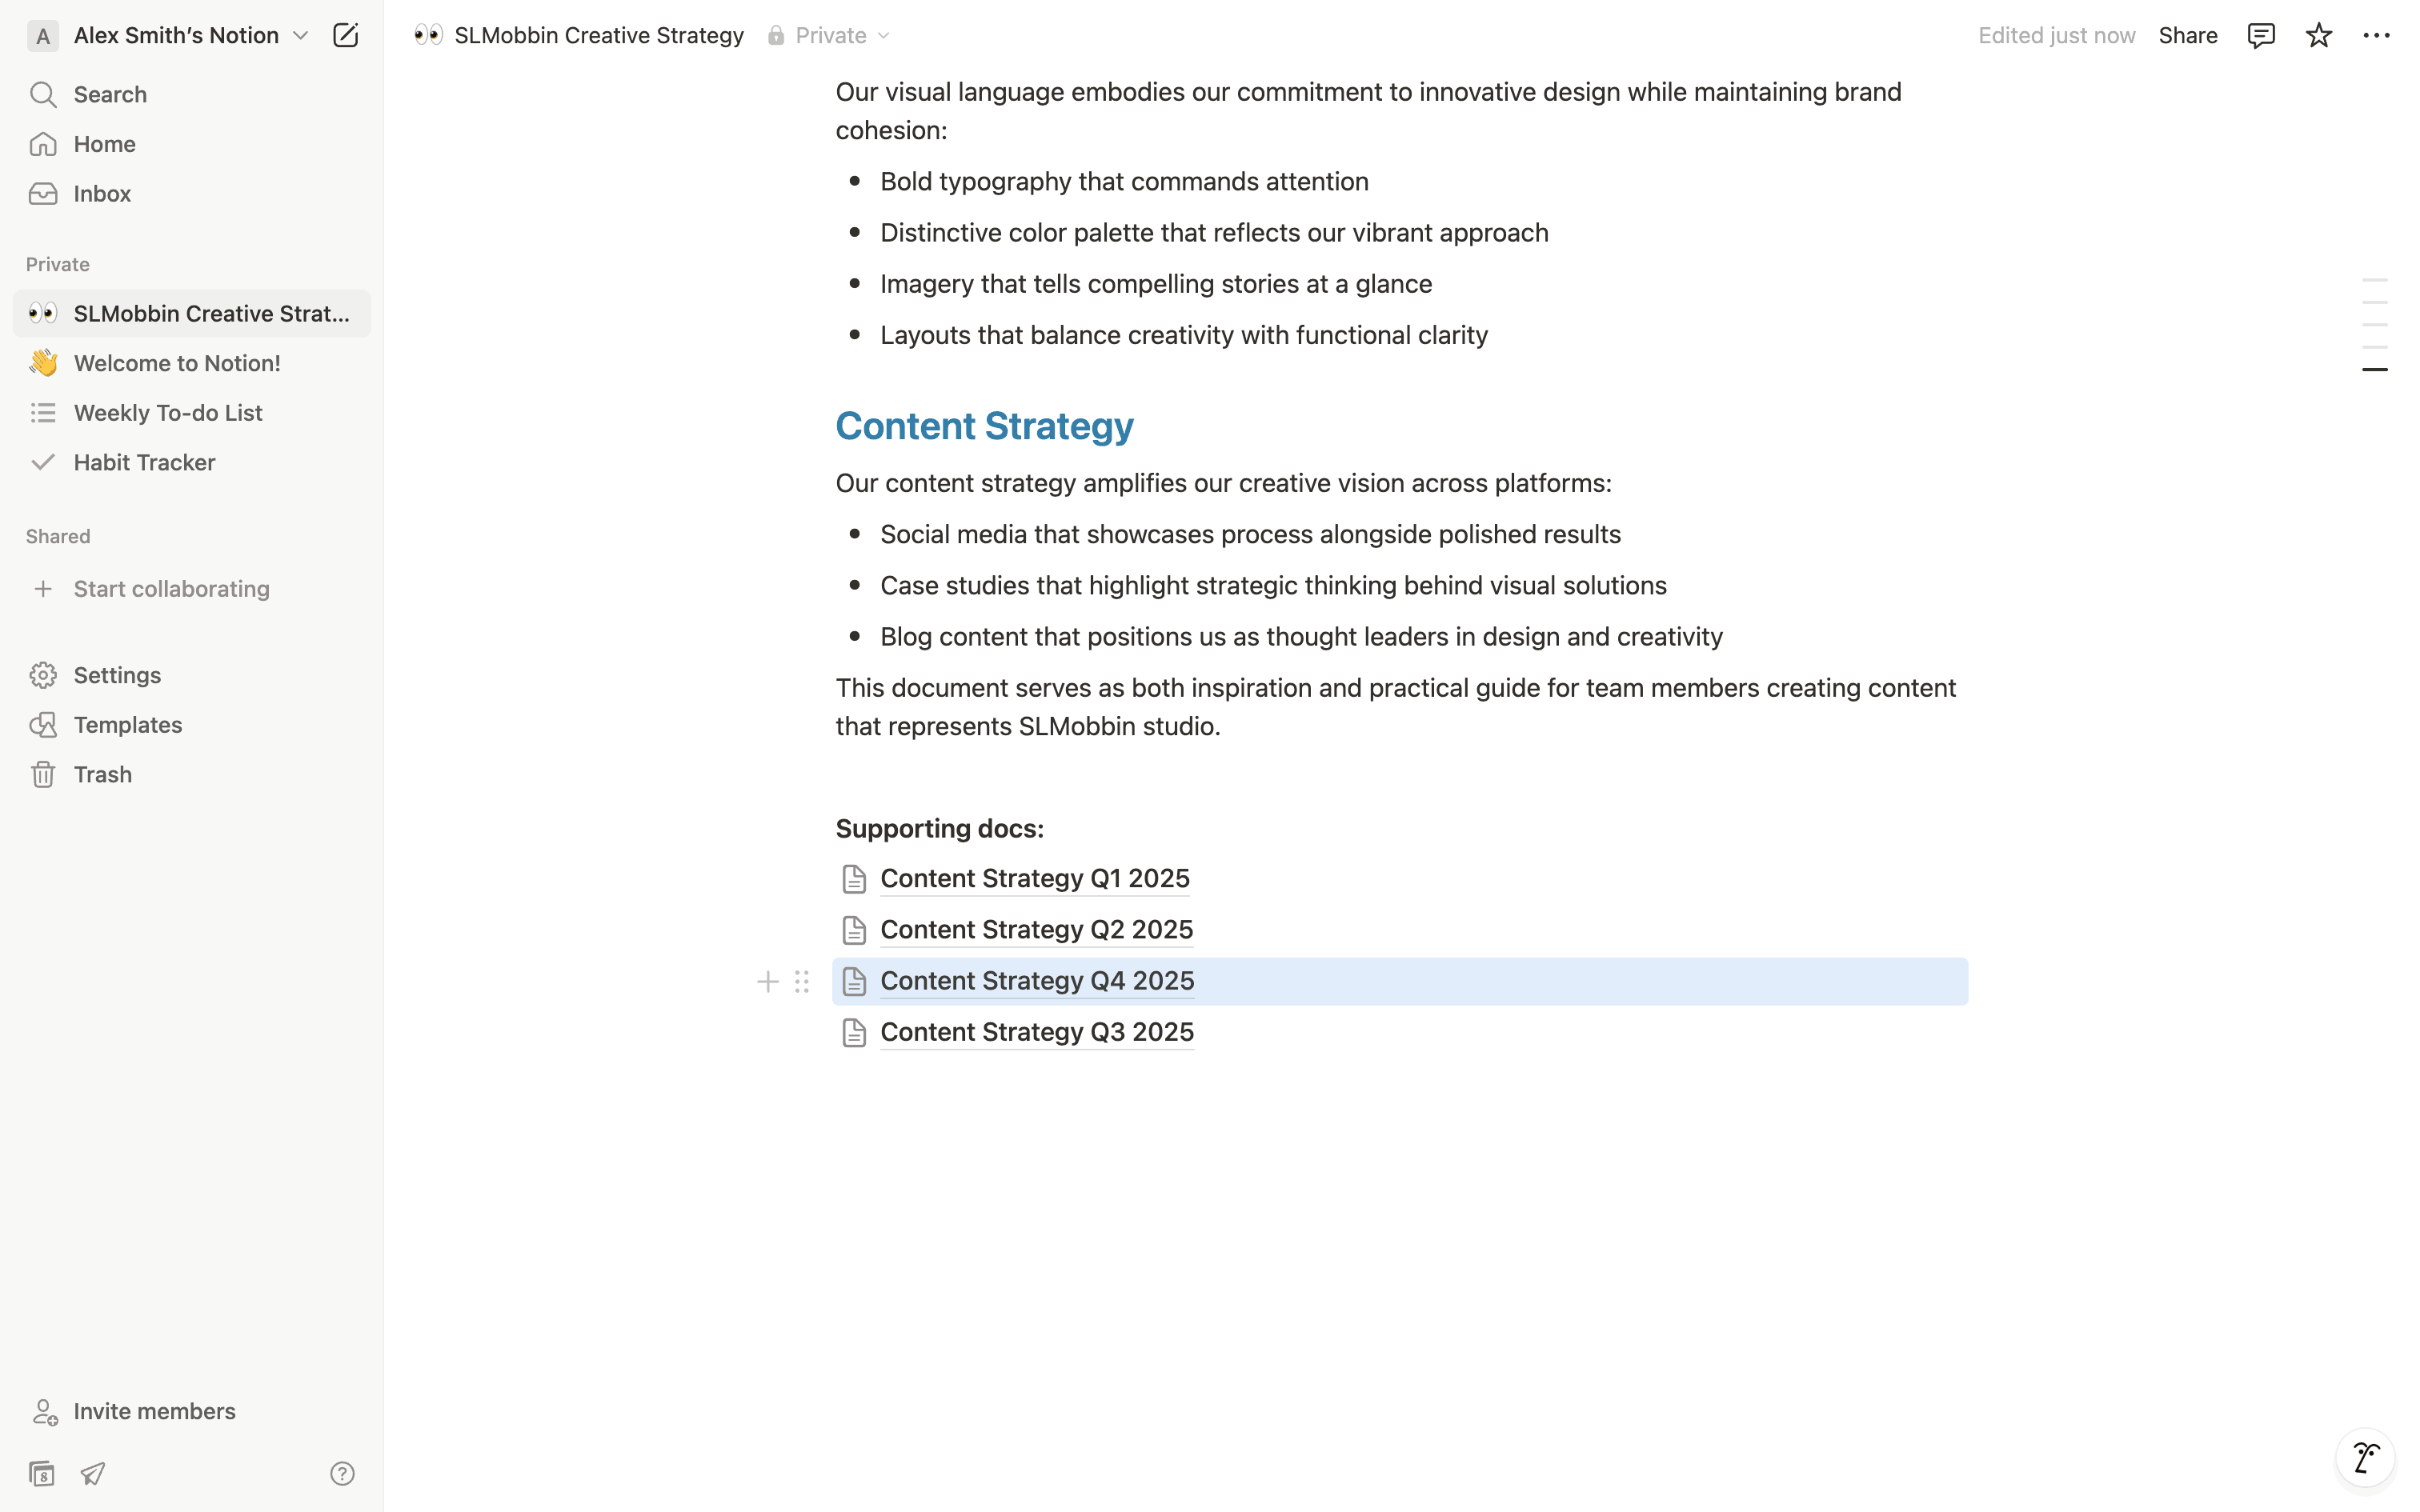Open the Content Strategy Q3 2025 page link
Image resolution: width=2420 pixels, height=1512 pixels.
(x=1036, y=1032)
